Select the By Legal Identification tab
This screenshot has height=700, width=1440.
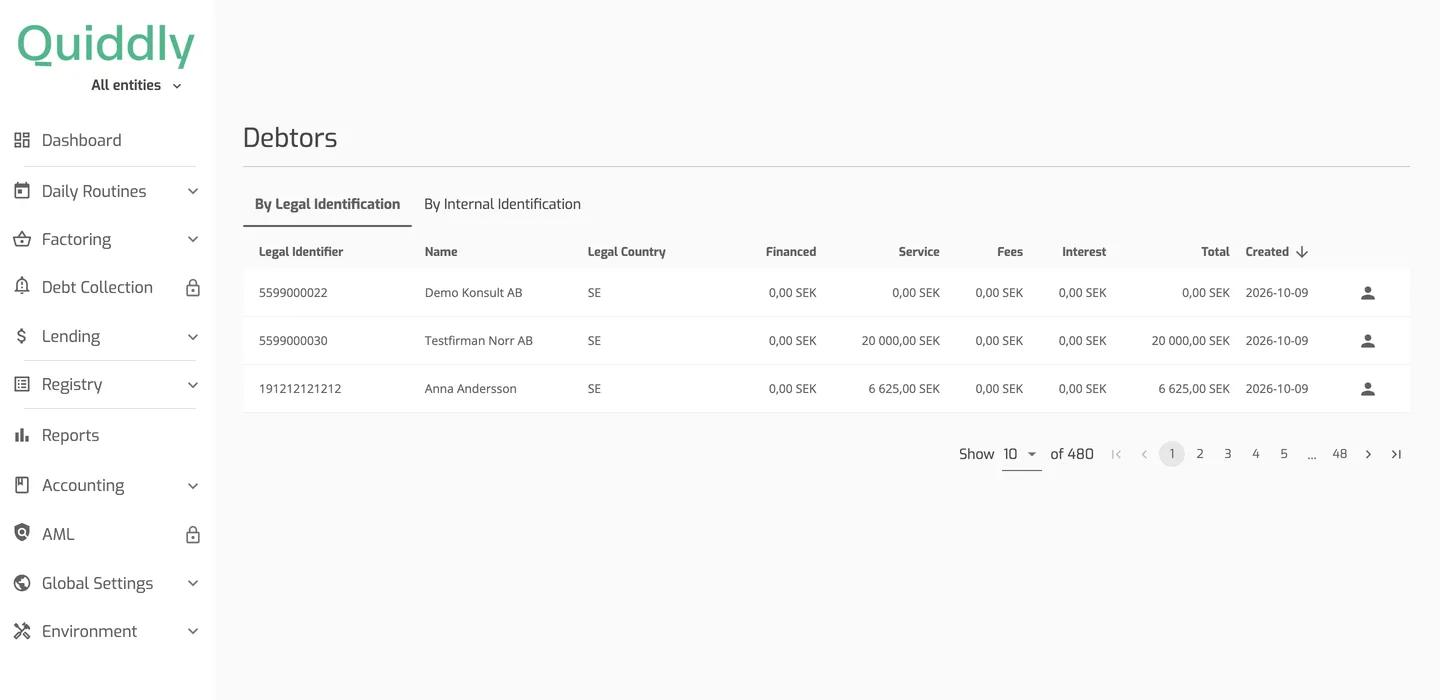pyautogui.click(x=327, y=204)
